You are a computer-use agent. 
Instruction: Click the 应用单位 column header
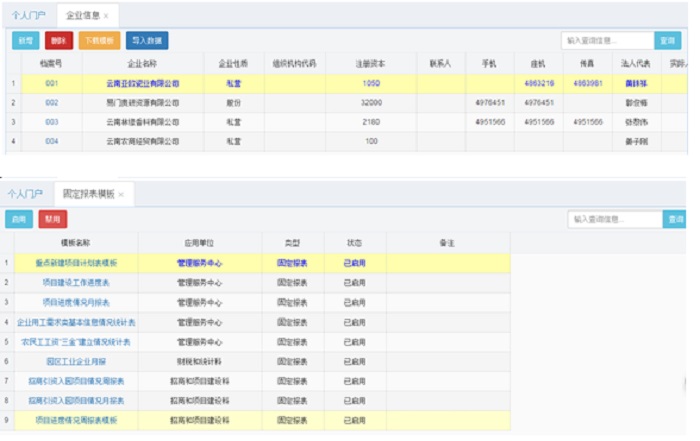[199, 243]
